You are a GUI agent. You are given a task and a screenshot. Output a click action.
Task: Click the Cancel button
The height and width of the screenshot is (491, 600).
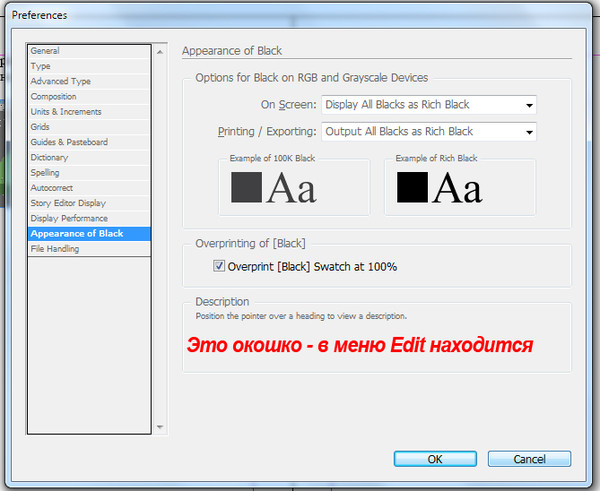pos(529,459)
